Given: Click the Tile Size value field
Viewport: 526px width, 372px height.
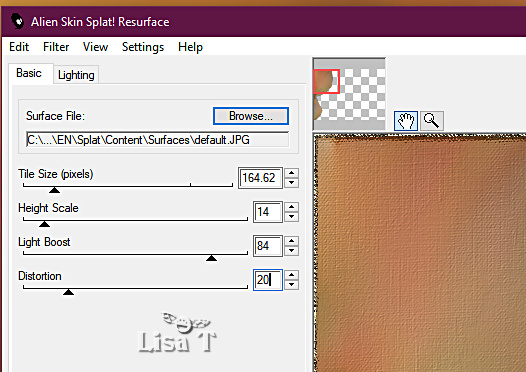Looking at the screenshot, I should pyautogui.click(x=260, y=178).
